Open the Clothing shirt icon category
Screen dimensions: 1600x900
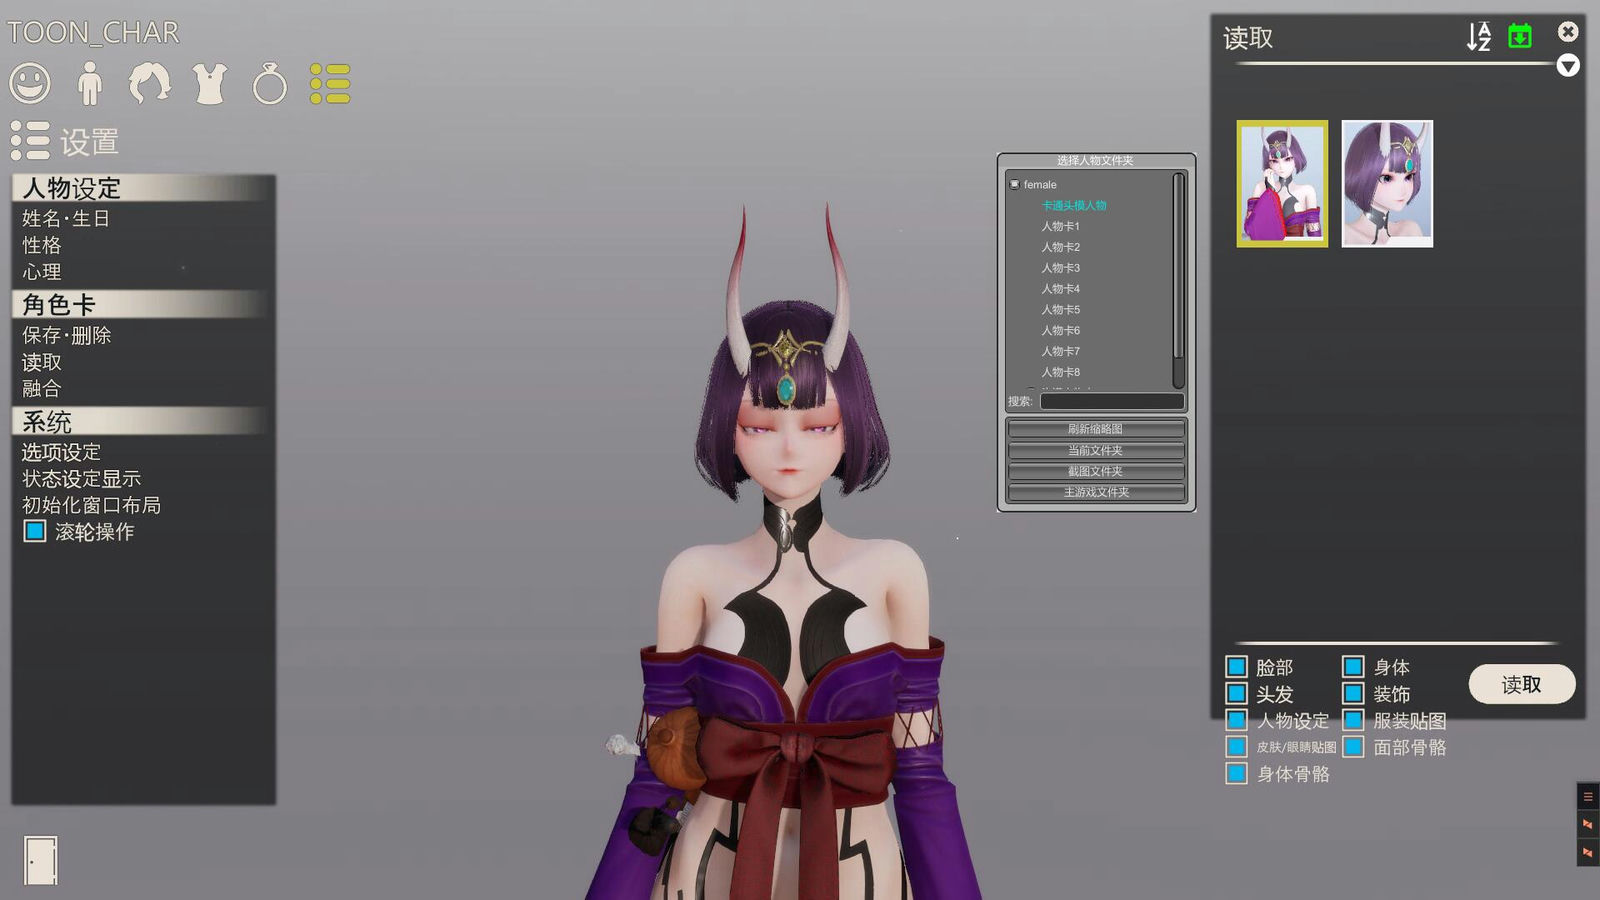coord(210,84)
